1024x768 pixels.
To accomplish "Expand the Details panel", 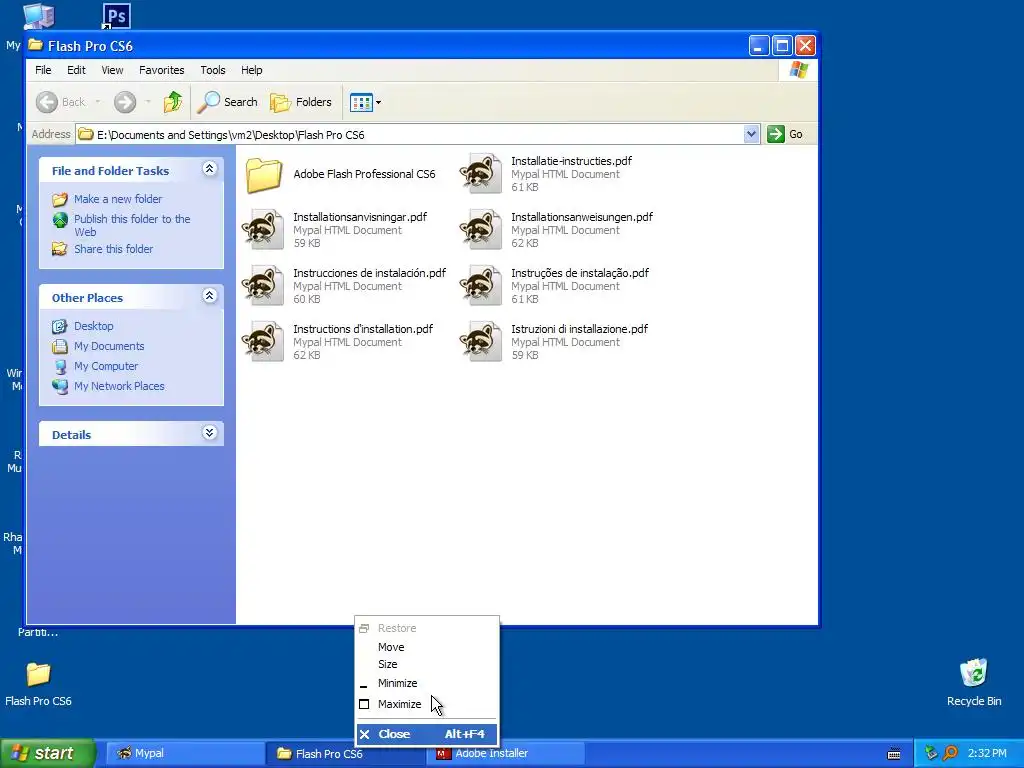I will [x=210, y=433].
